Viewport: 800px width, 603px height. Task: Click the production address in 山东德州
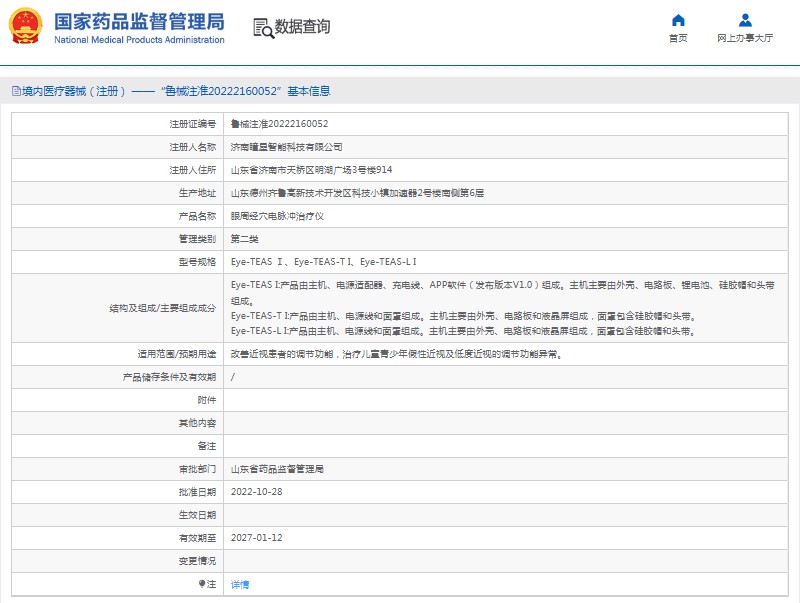point(357,193)
